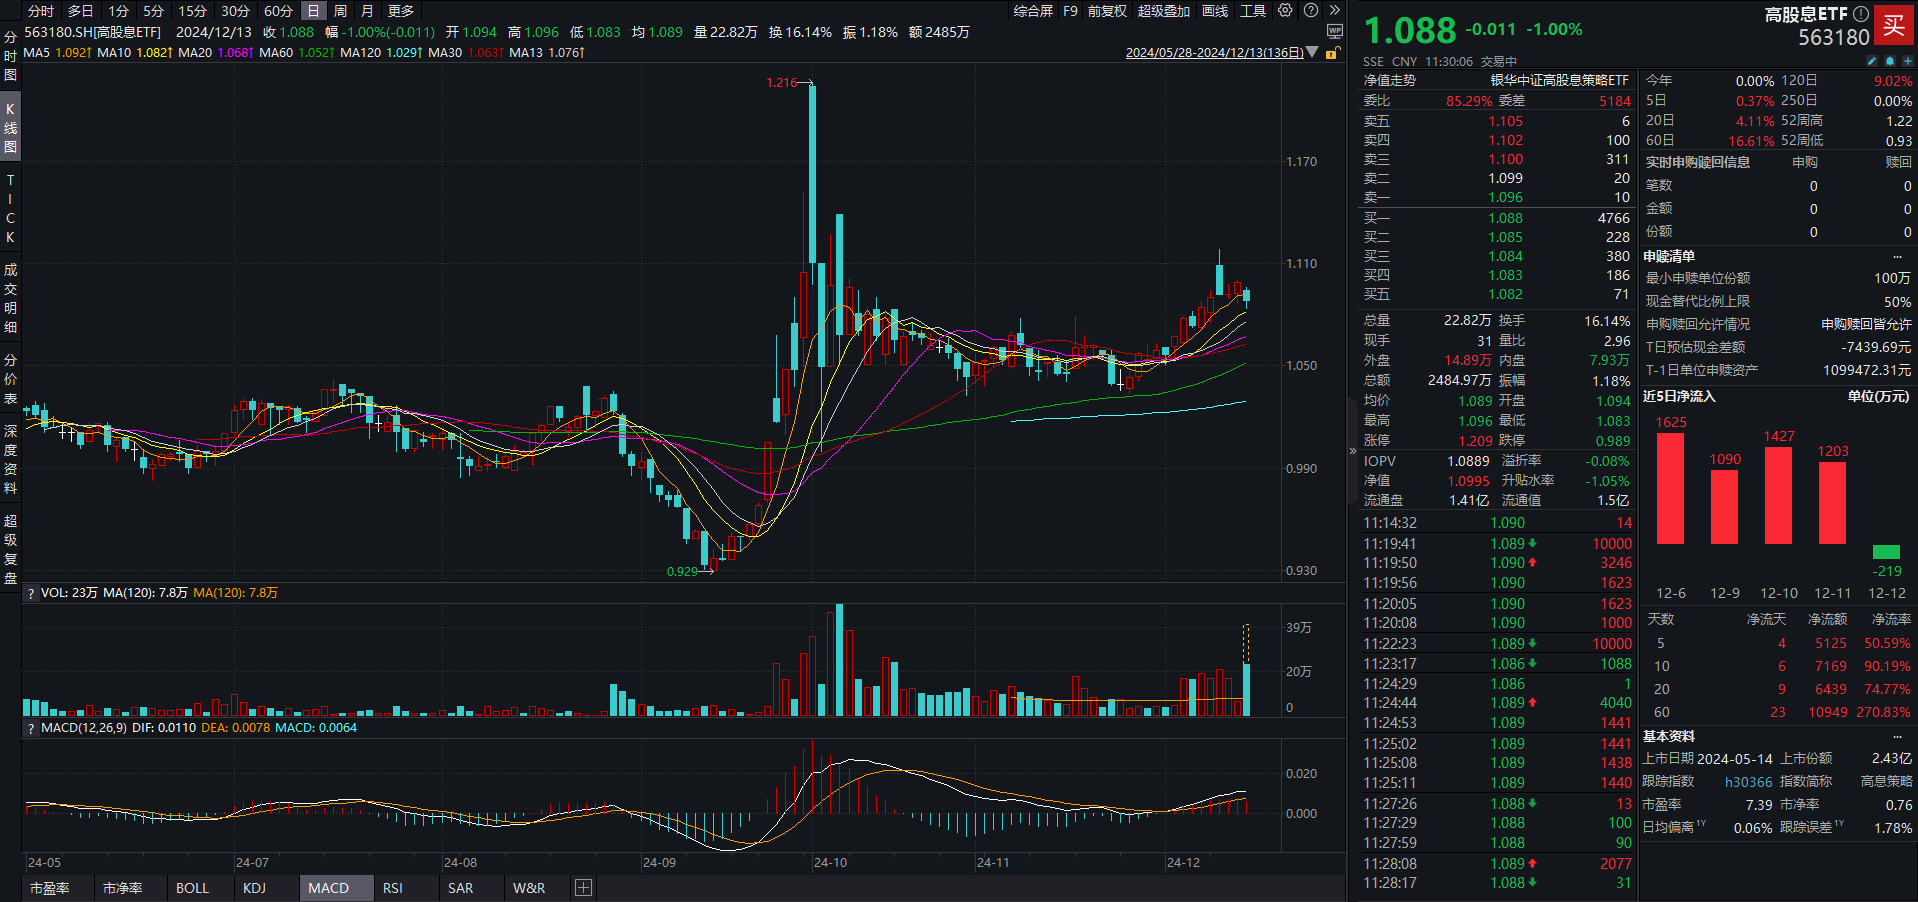
Task: Toggle 超级叠加 overlay mode
Action: 1163,11
